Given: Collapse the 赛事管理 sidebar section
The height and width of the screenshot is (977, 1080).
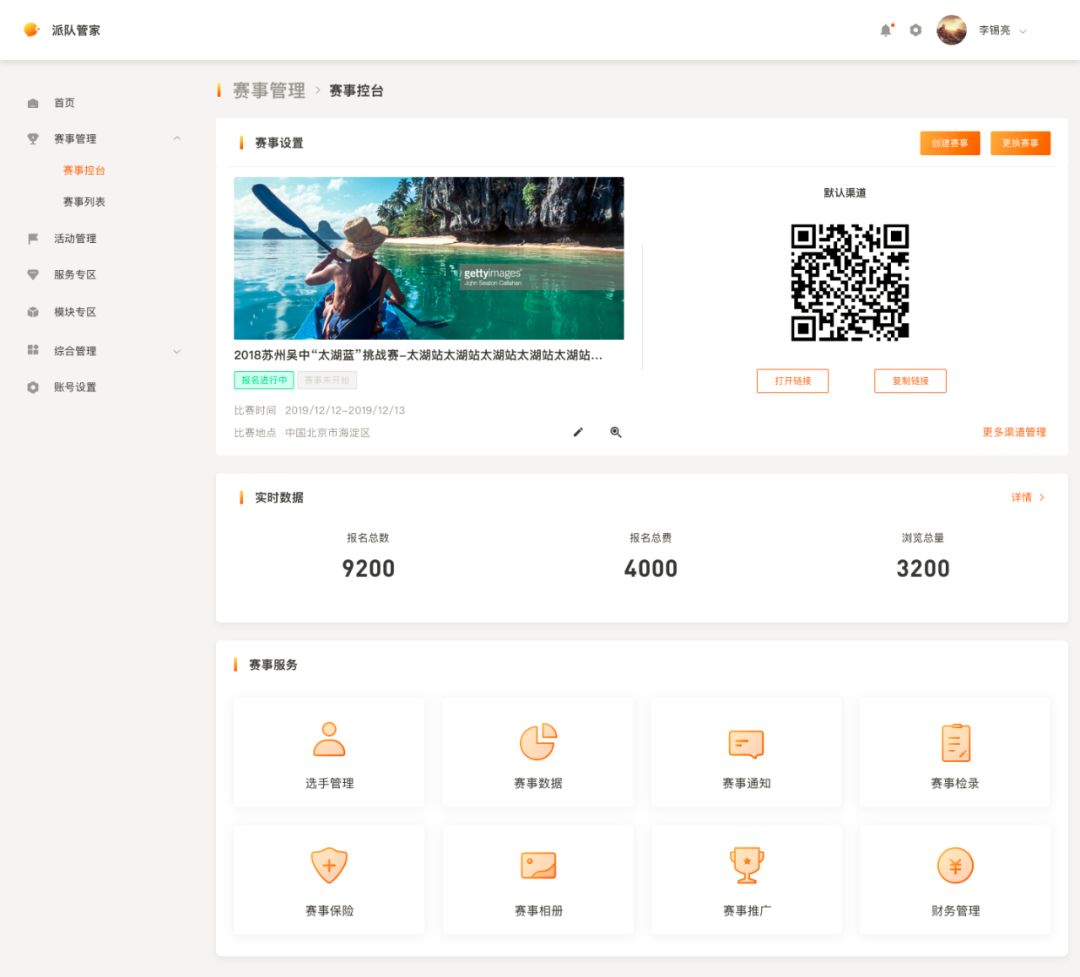Looking at the screenshot, I should [x=177, y=139].
